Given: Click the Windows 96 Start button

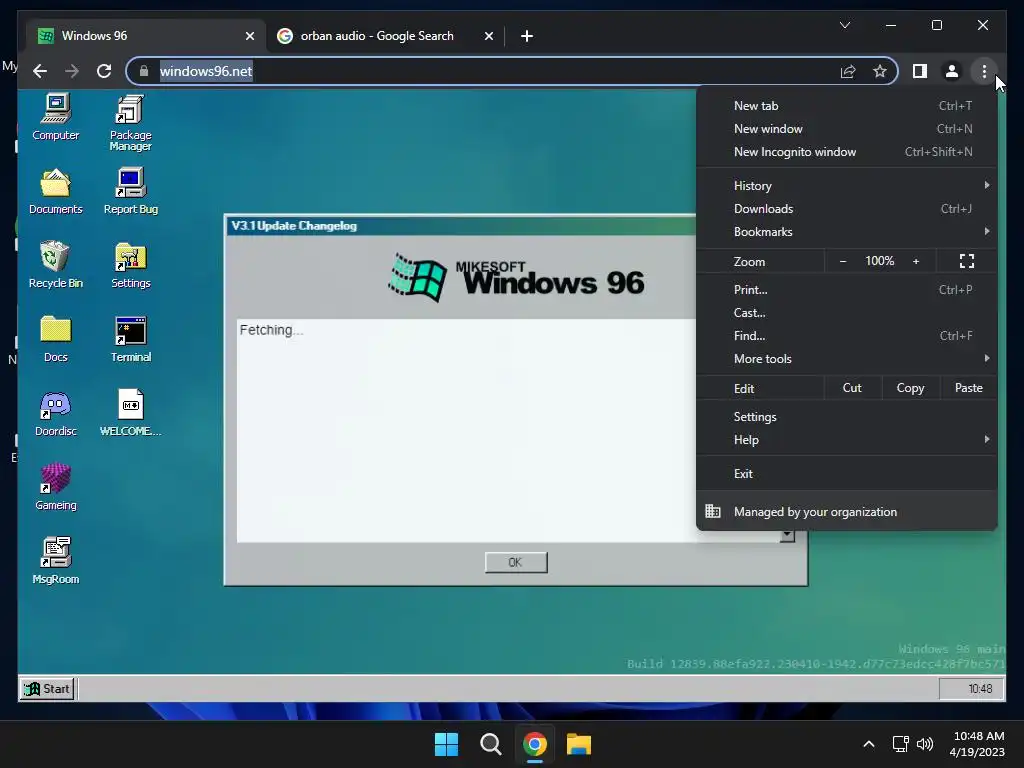Looking at the screenshot, I should click(47, 688).
